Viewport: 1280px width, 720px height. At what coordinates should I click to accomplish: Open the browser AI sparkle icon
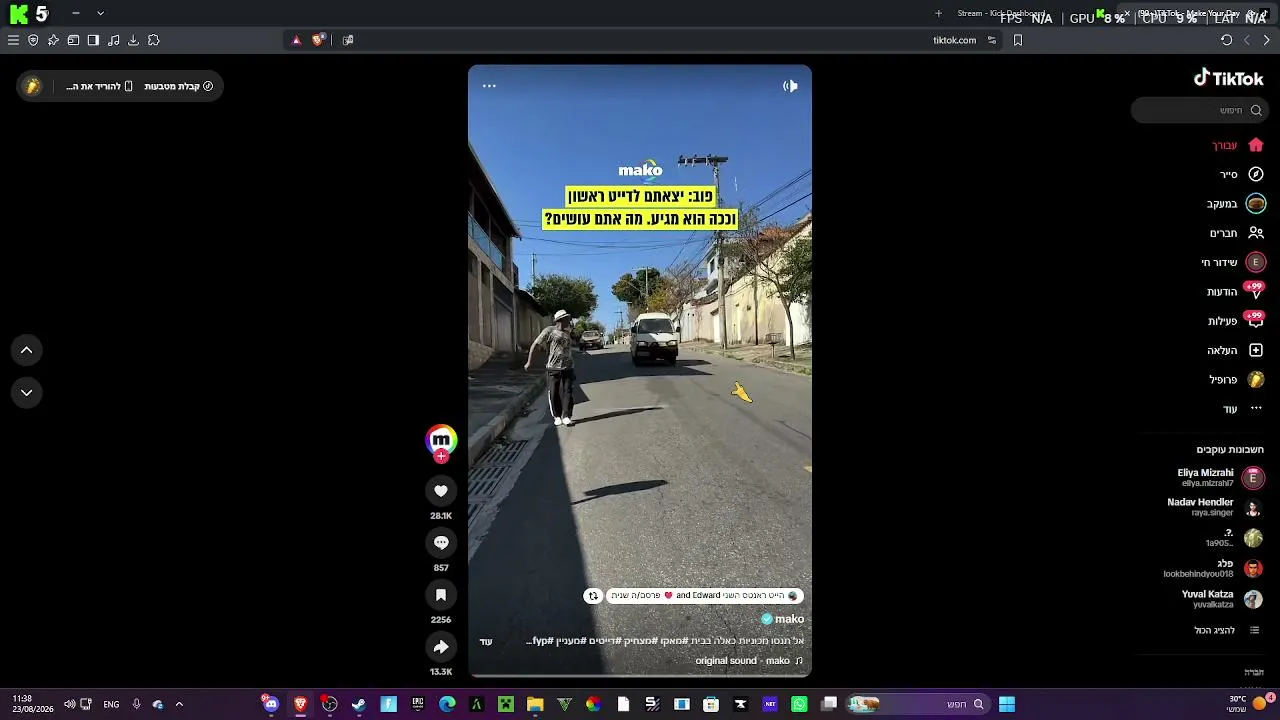53,40
